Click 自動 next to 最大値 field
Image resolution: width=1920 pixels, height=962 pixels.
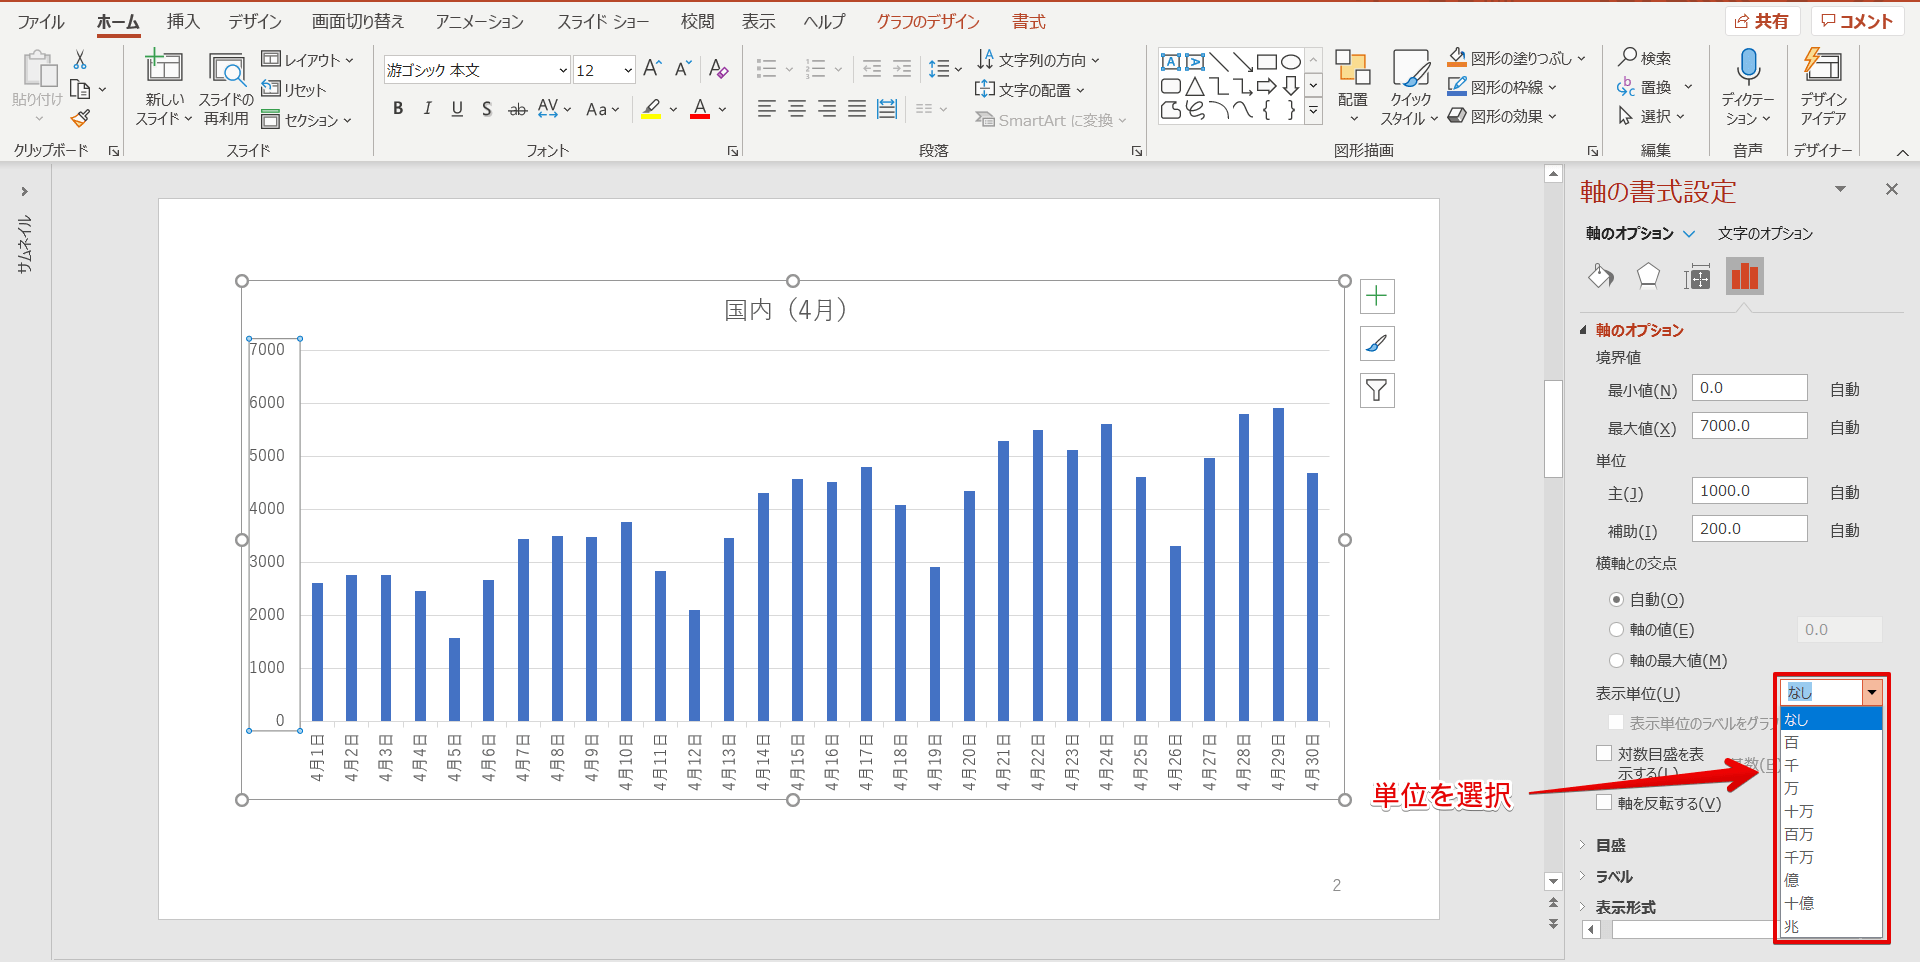tap(1845, 428)
